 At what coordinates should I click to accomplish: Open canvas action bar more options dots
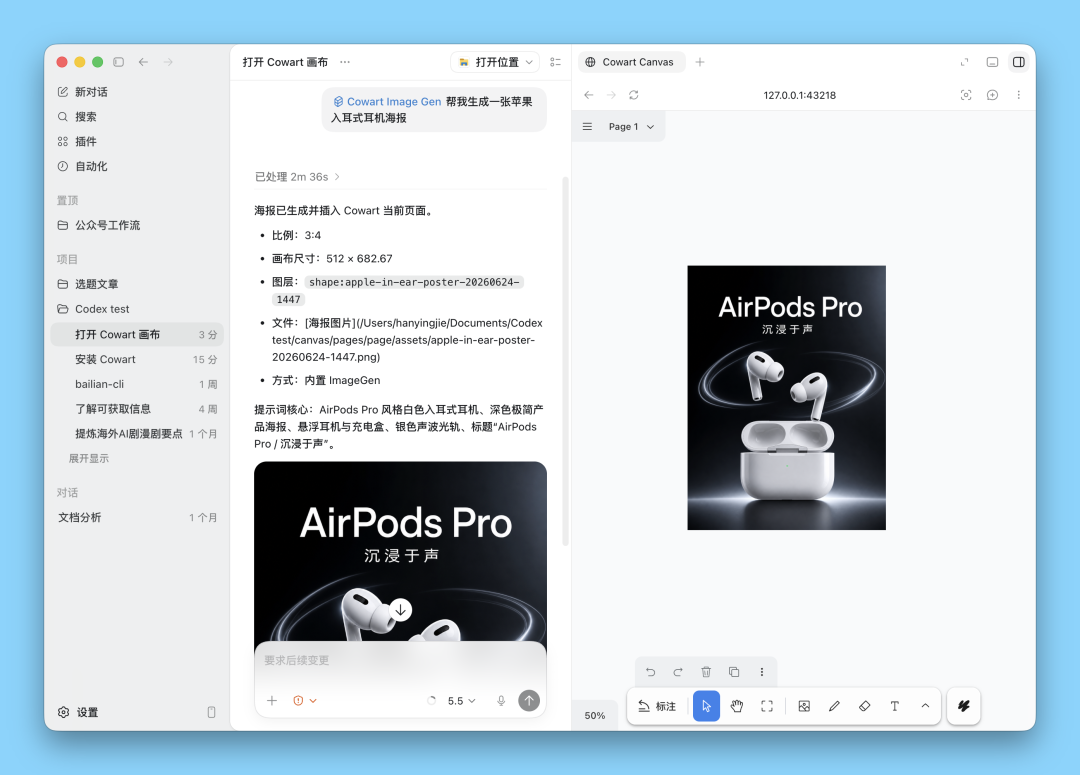click(762, 672)
